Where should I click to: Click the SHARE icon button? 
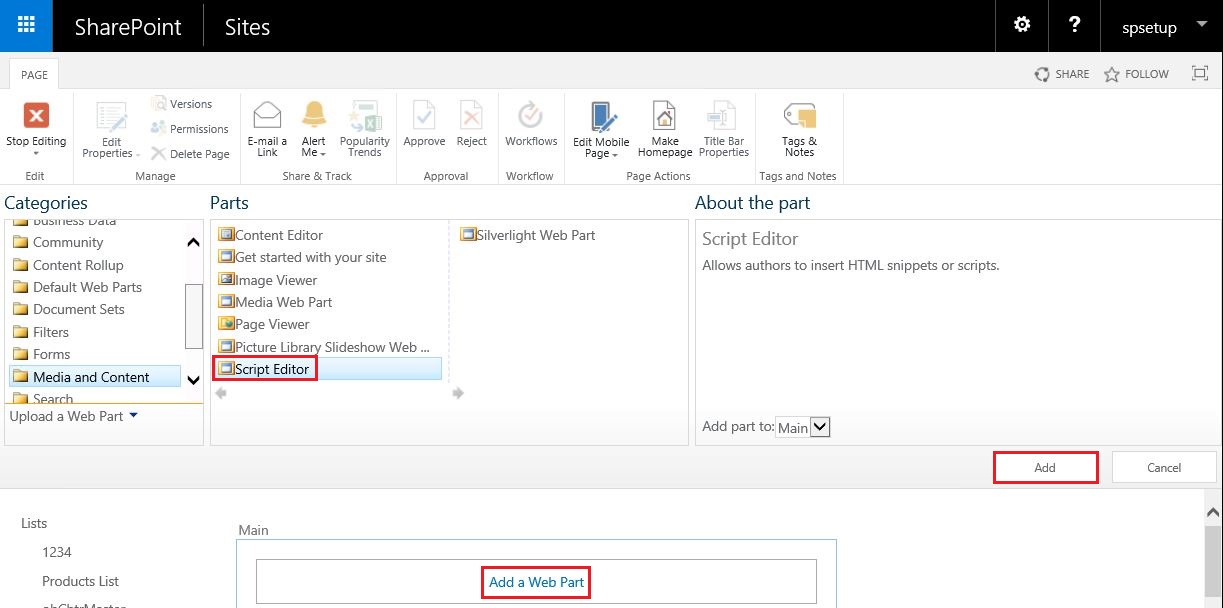click(1062, 74)
